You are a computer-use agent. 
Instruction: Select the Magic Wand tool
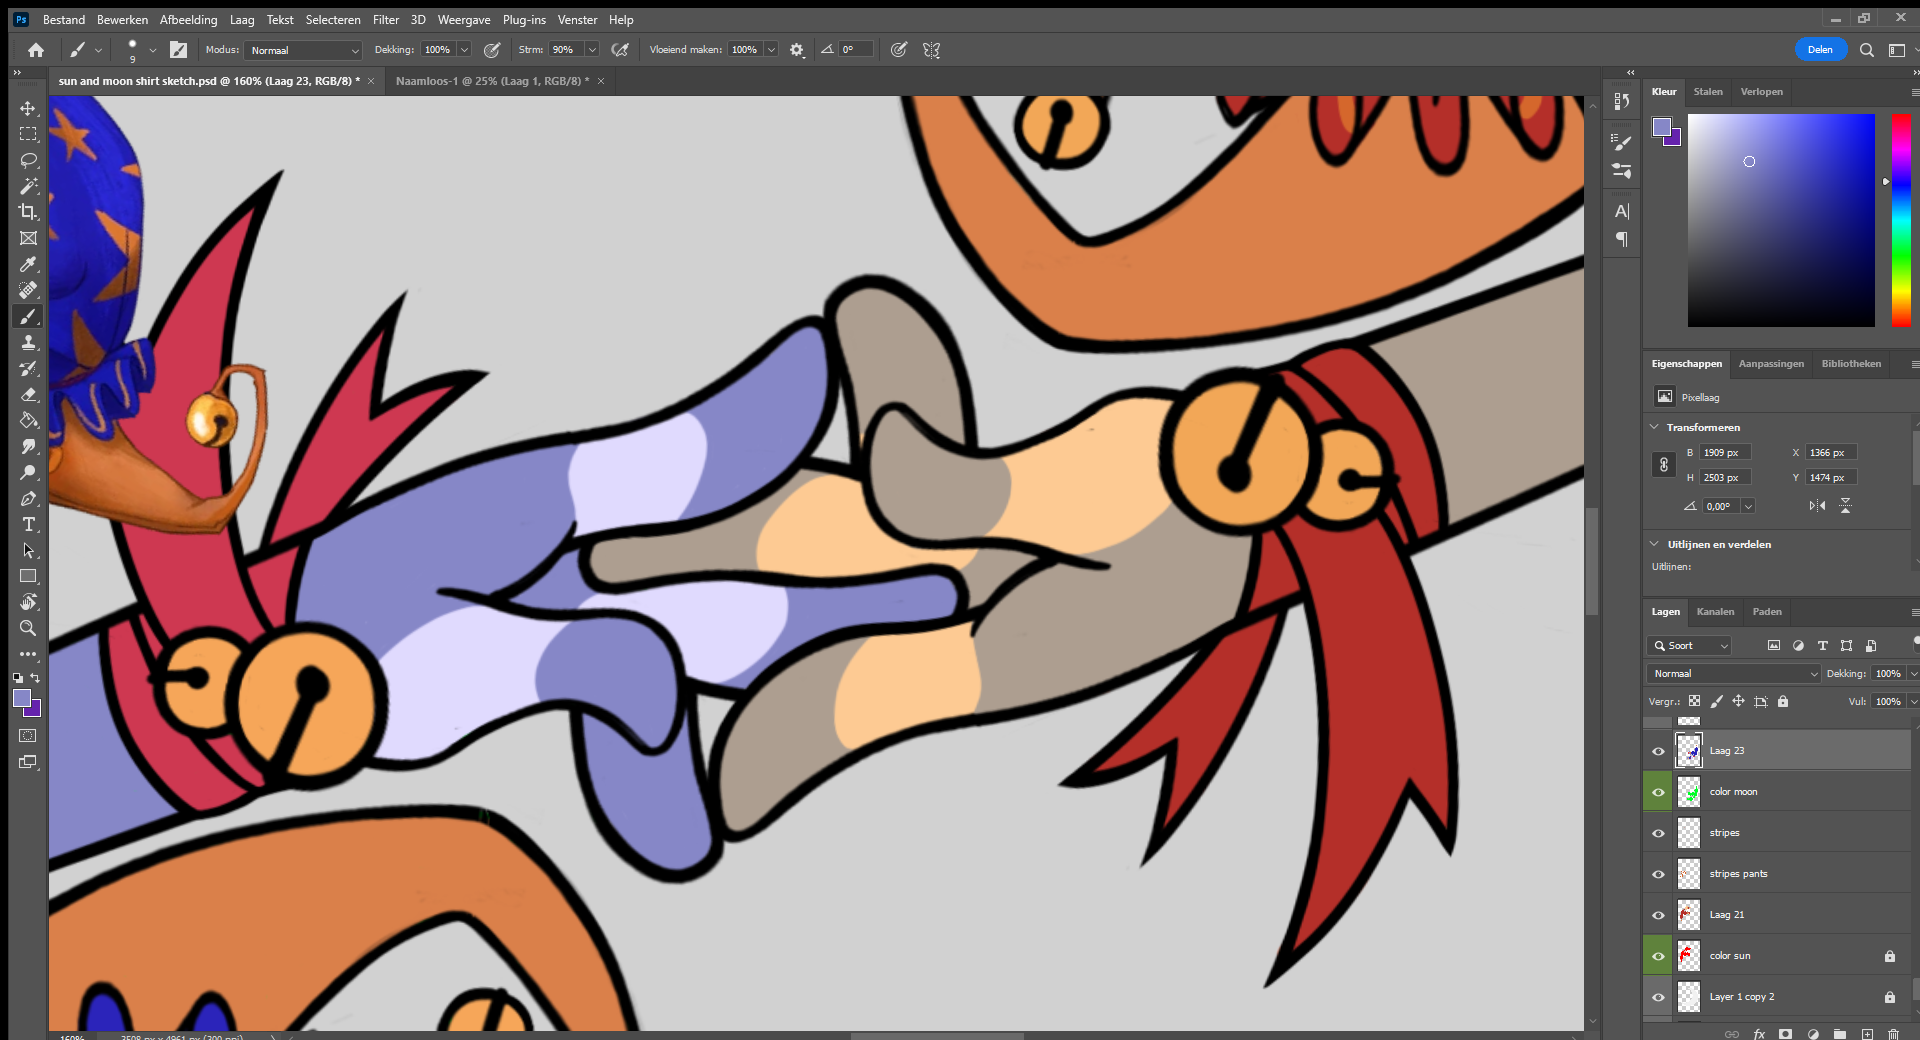[x=28, y=186]
